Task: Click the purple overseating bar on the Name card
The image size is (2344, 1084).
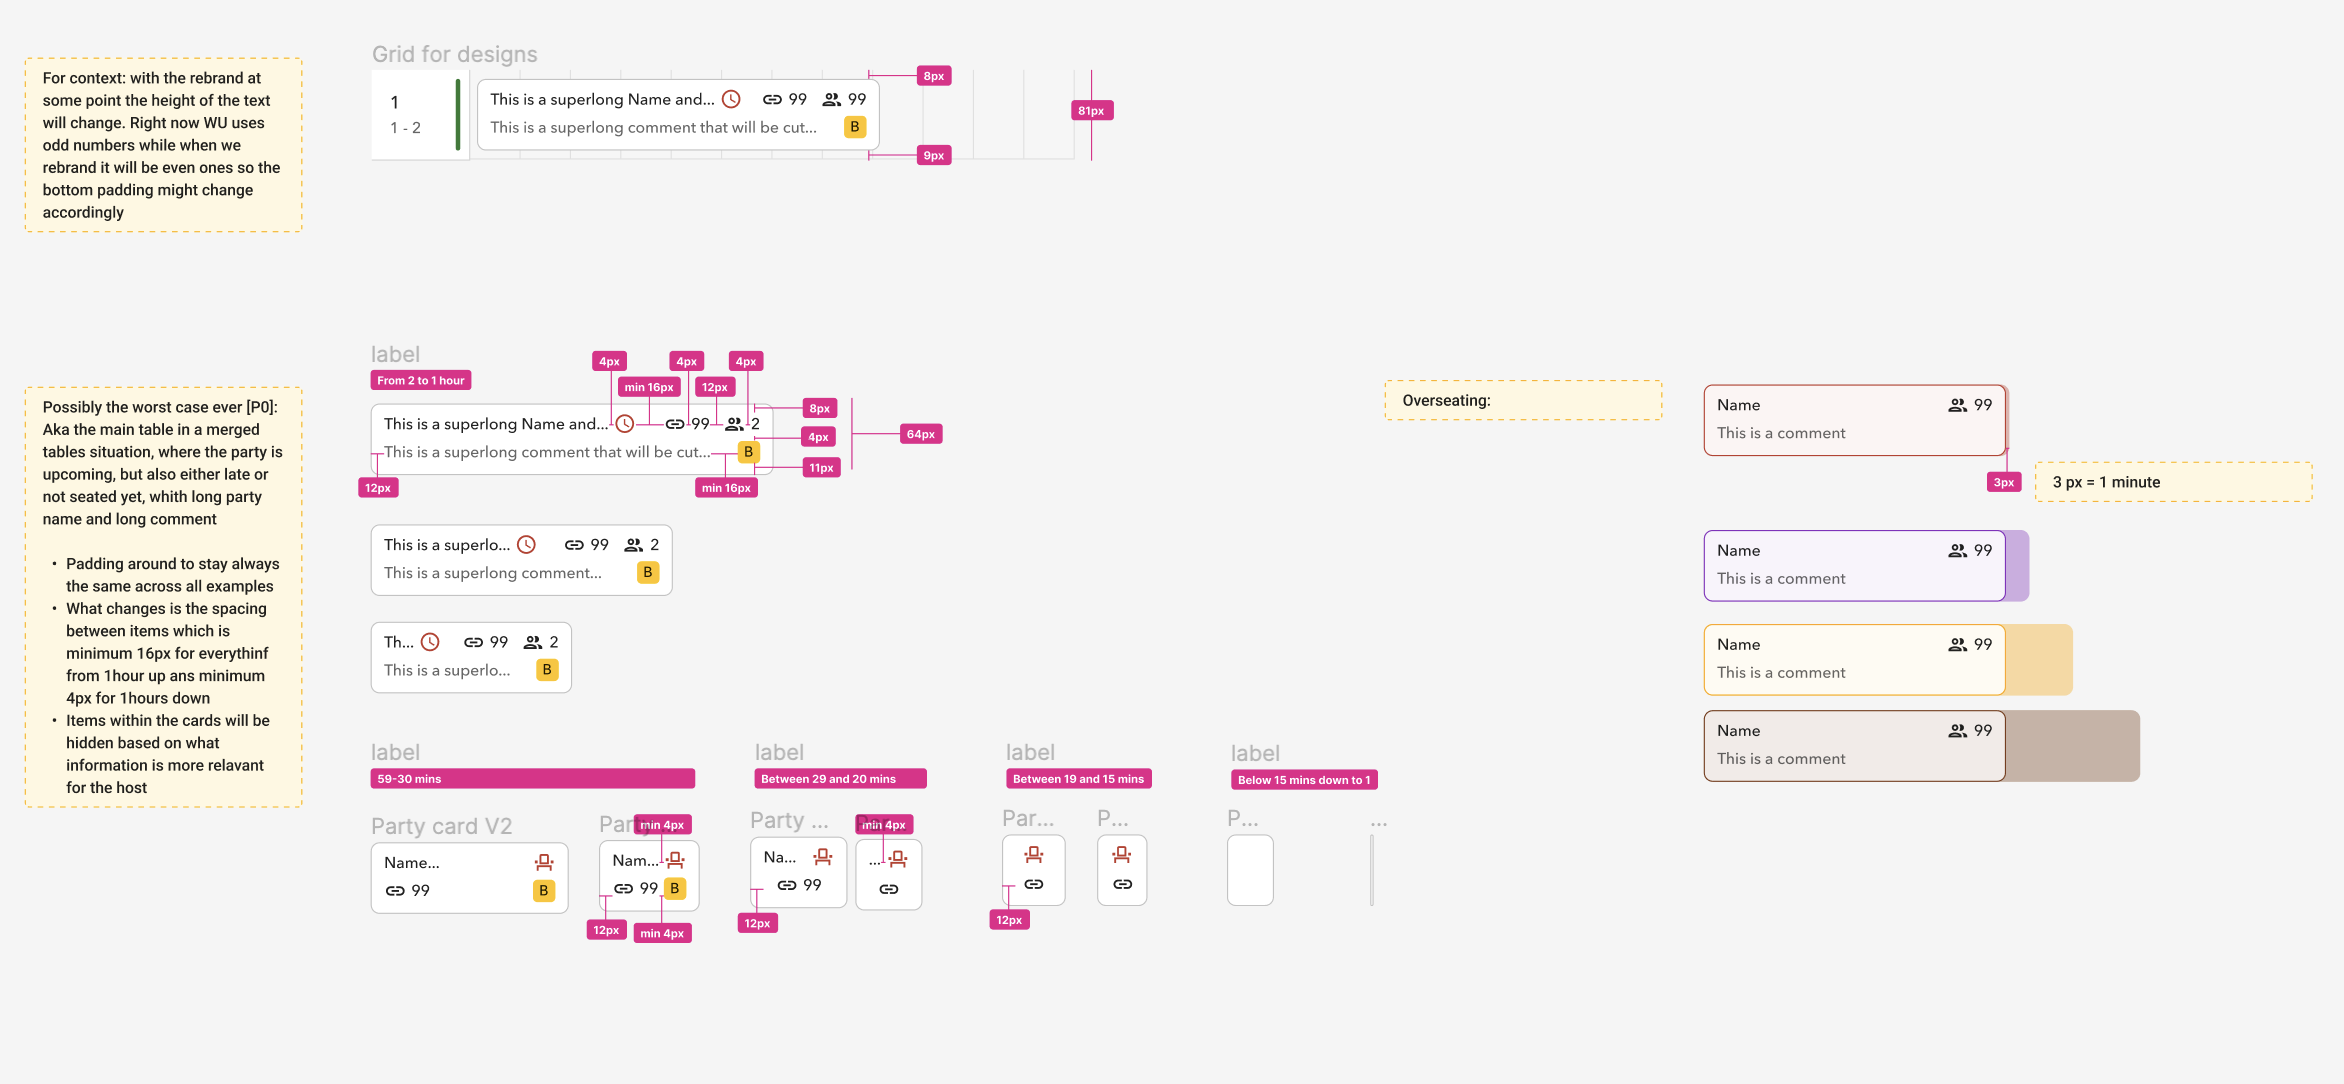Action: 2017,566
